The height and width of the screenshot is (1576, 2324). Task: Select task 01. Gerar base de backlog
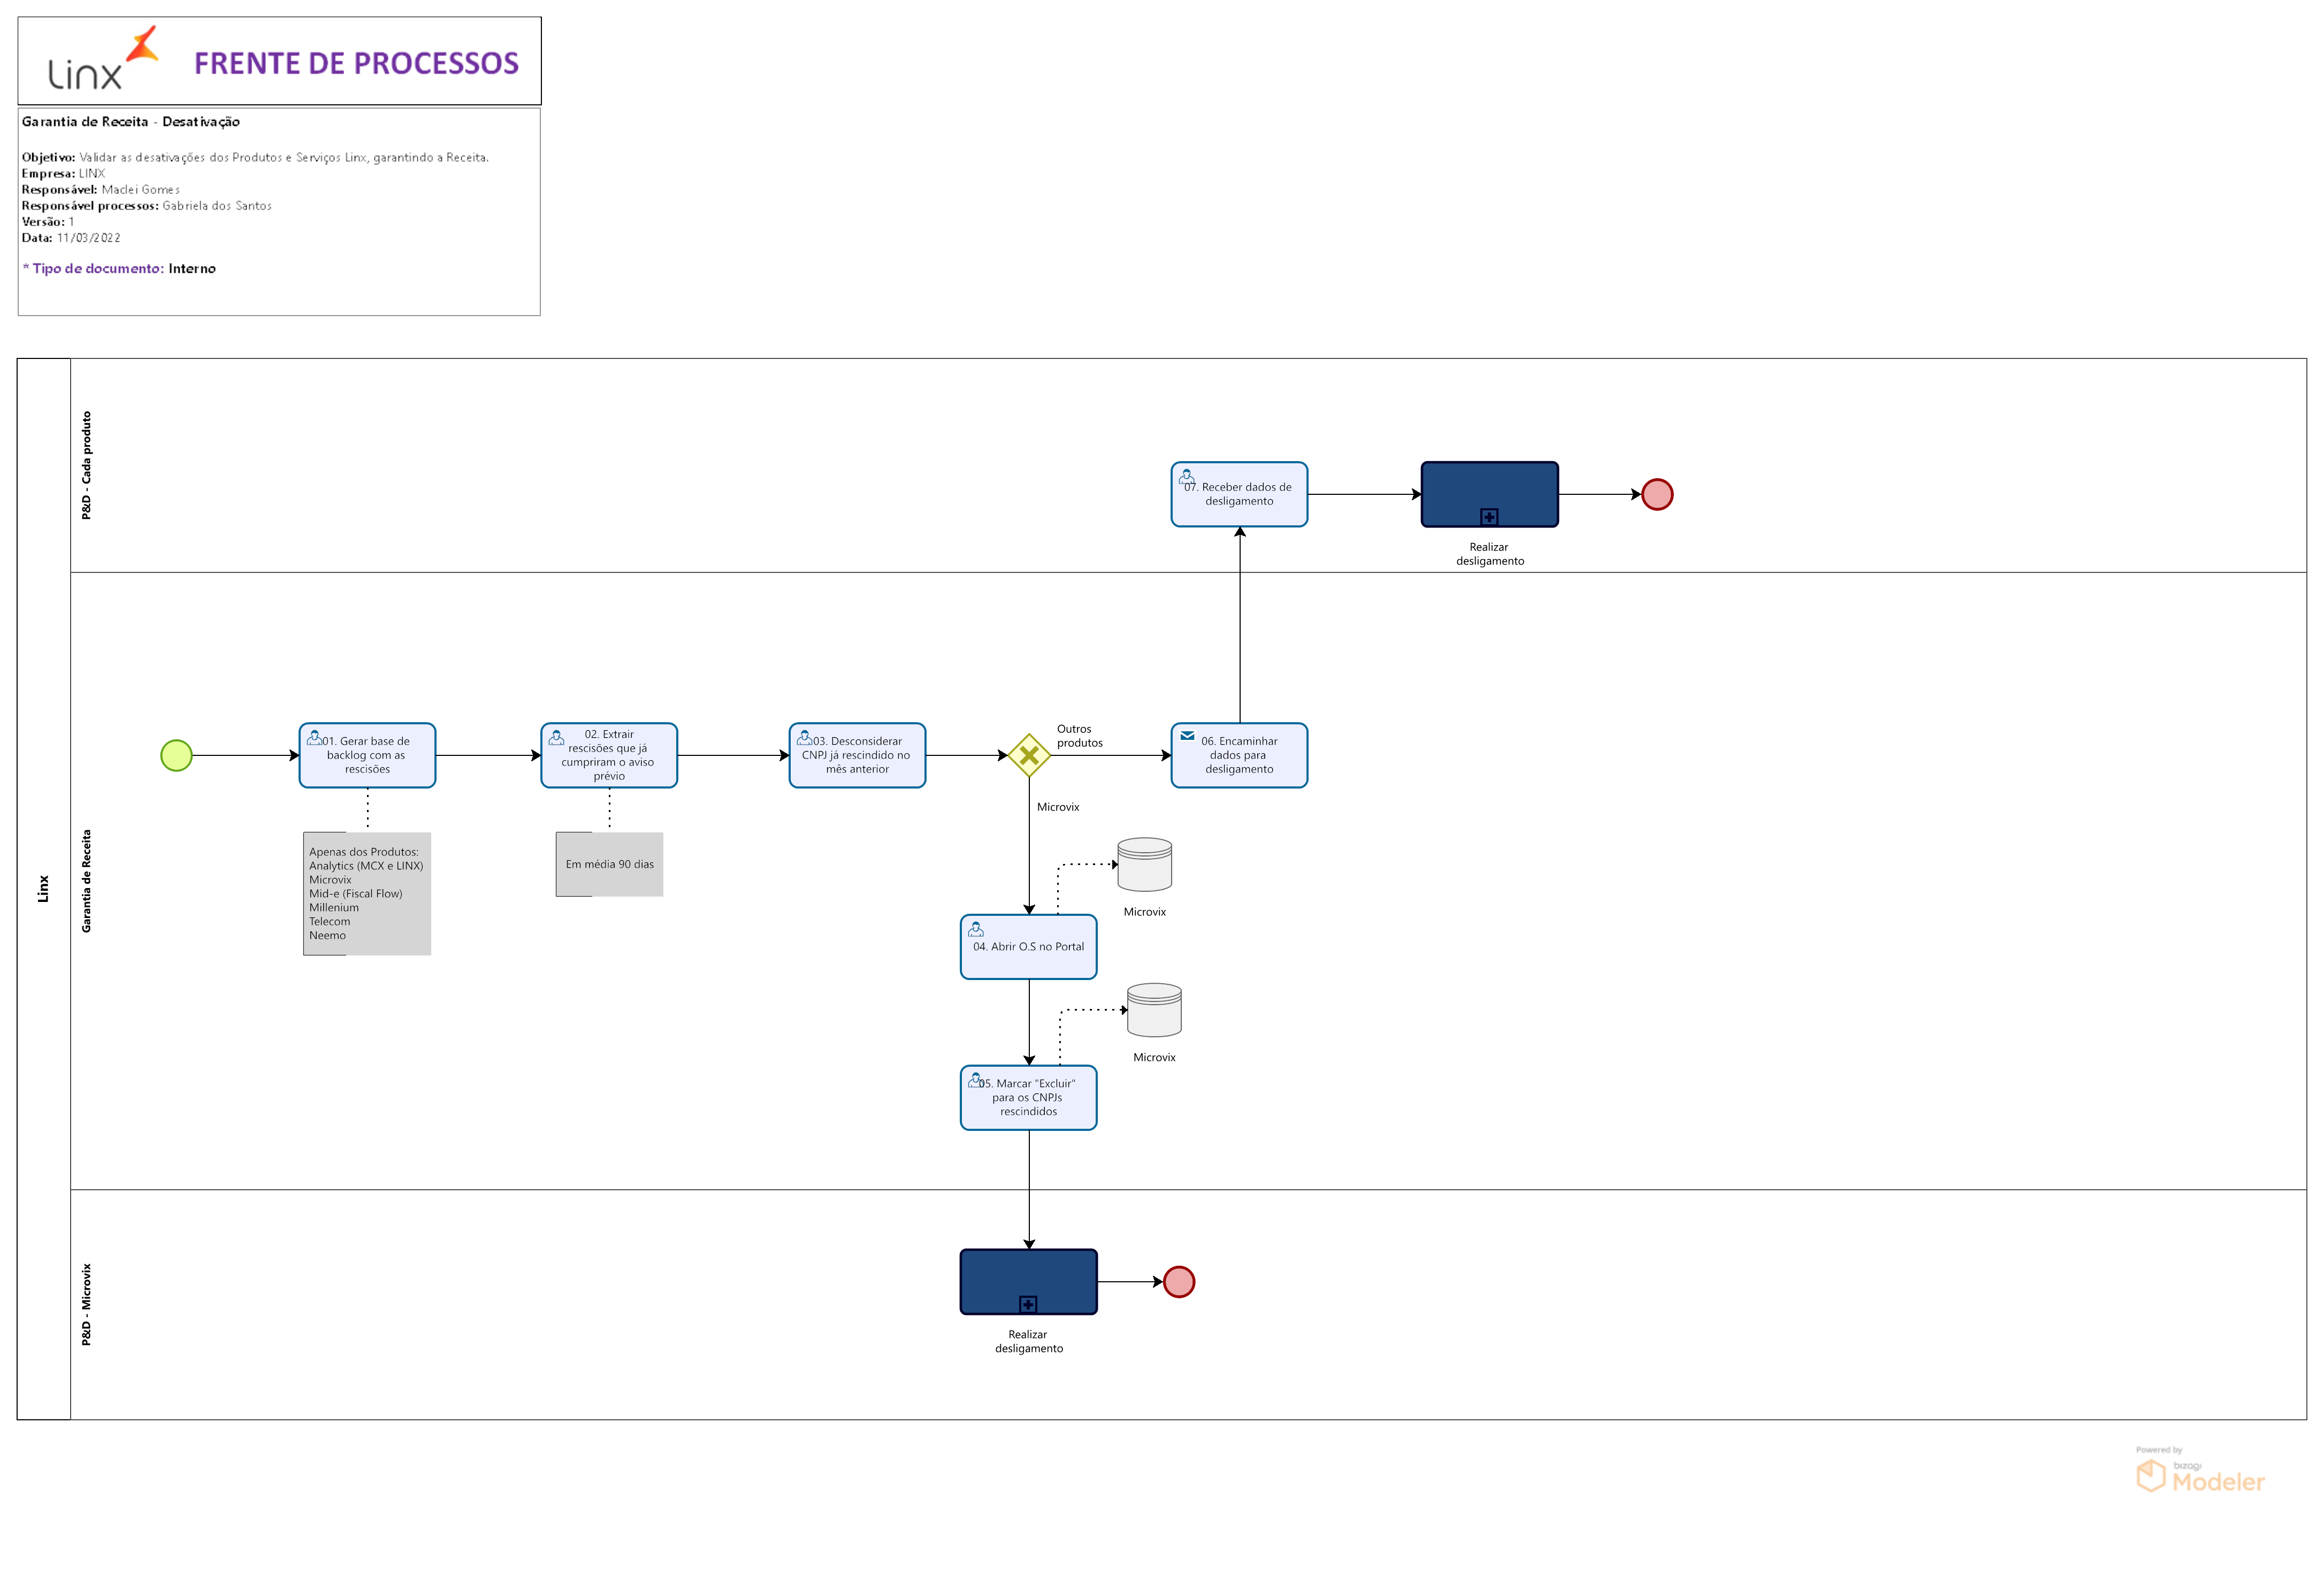pos(367,756)
